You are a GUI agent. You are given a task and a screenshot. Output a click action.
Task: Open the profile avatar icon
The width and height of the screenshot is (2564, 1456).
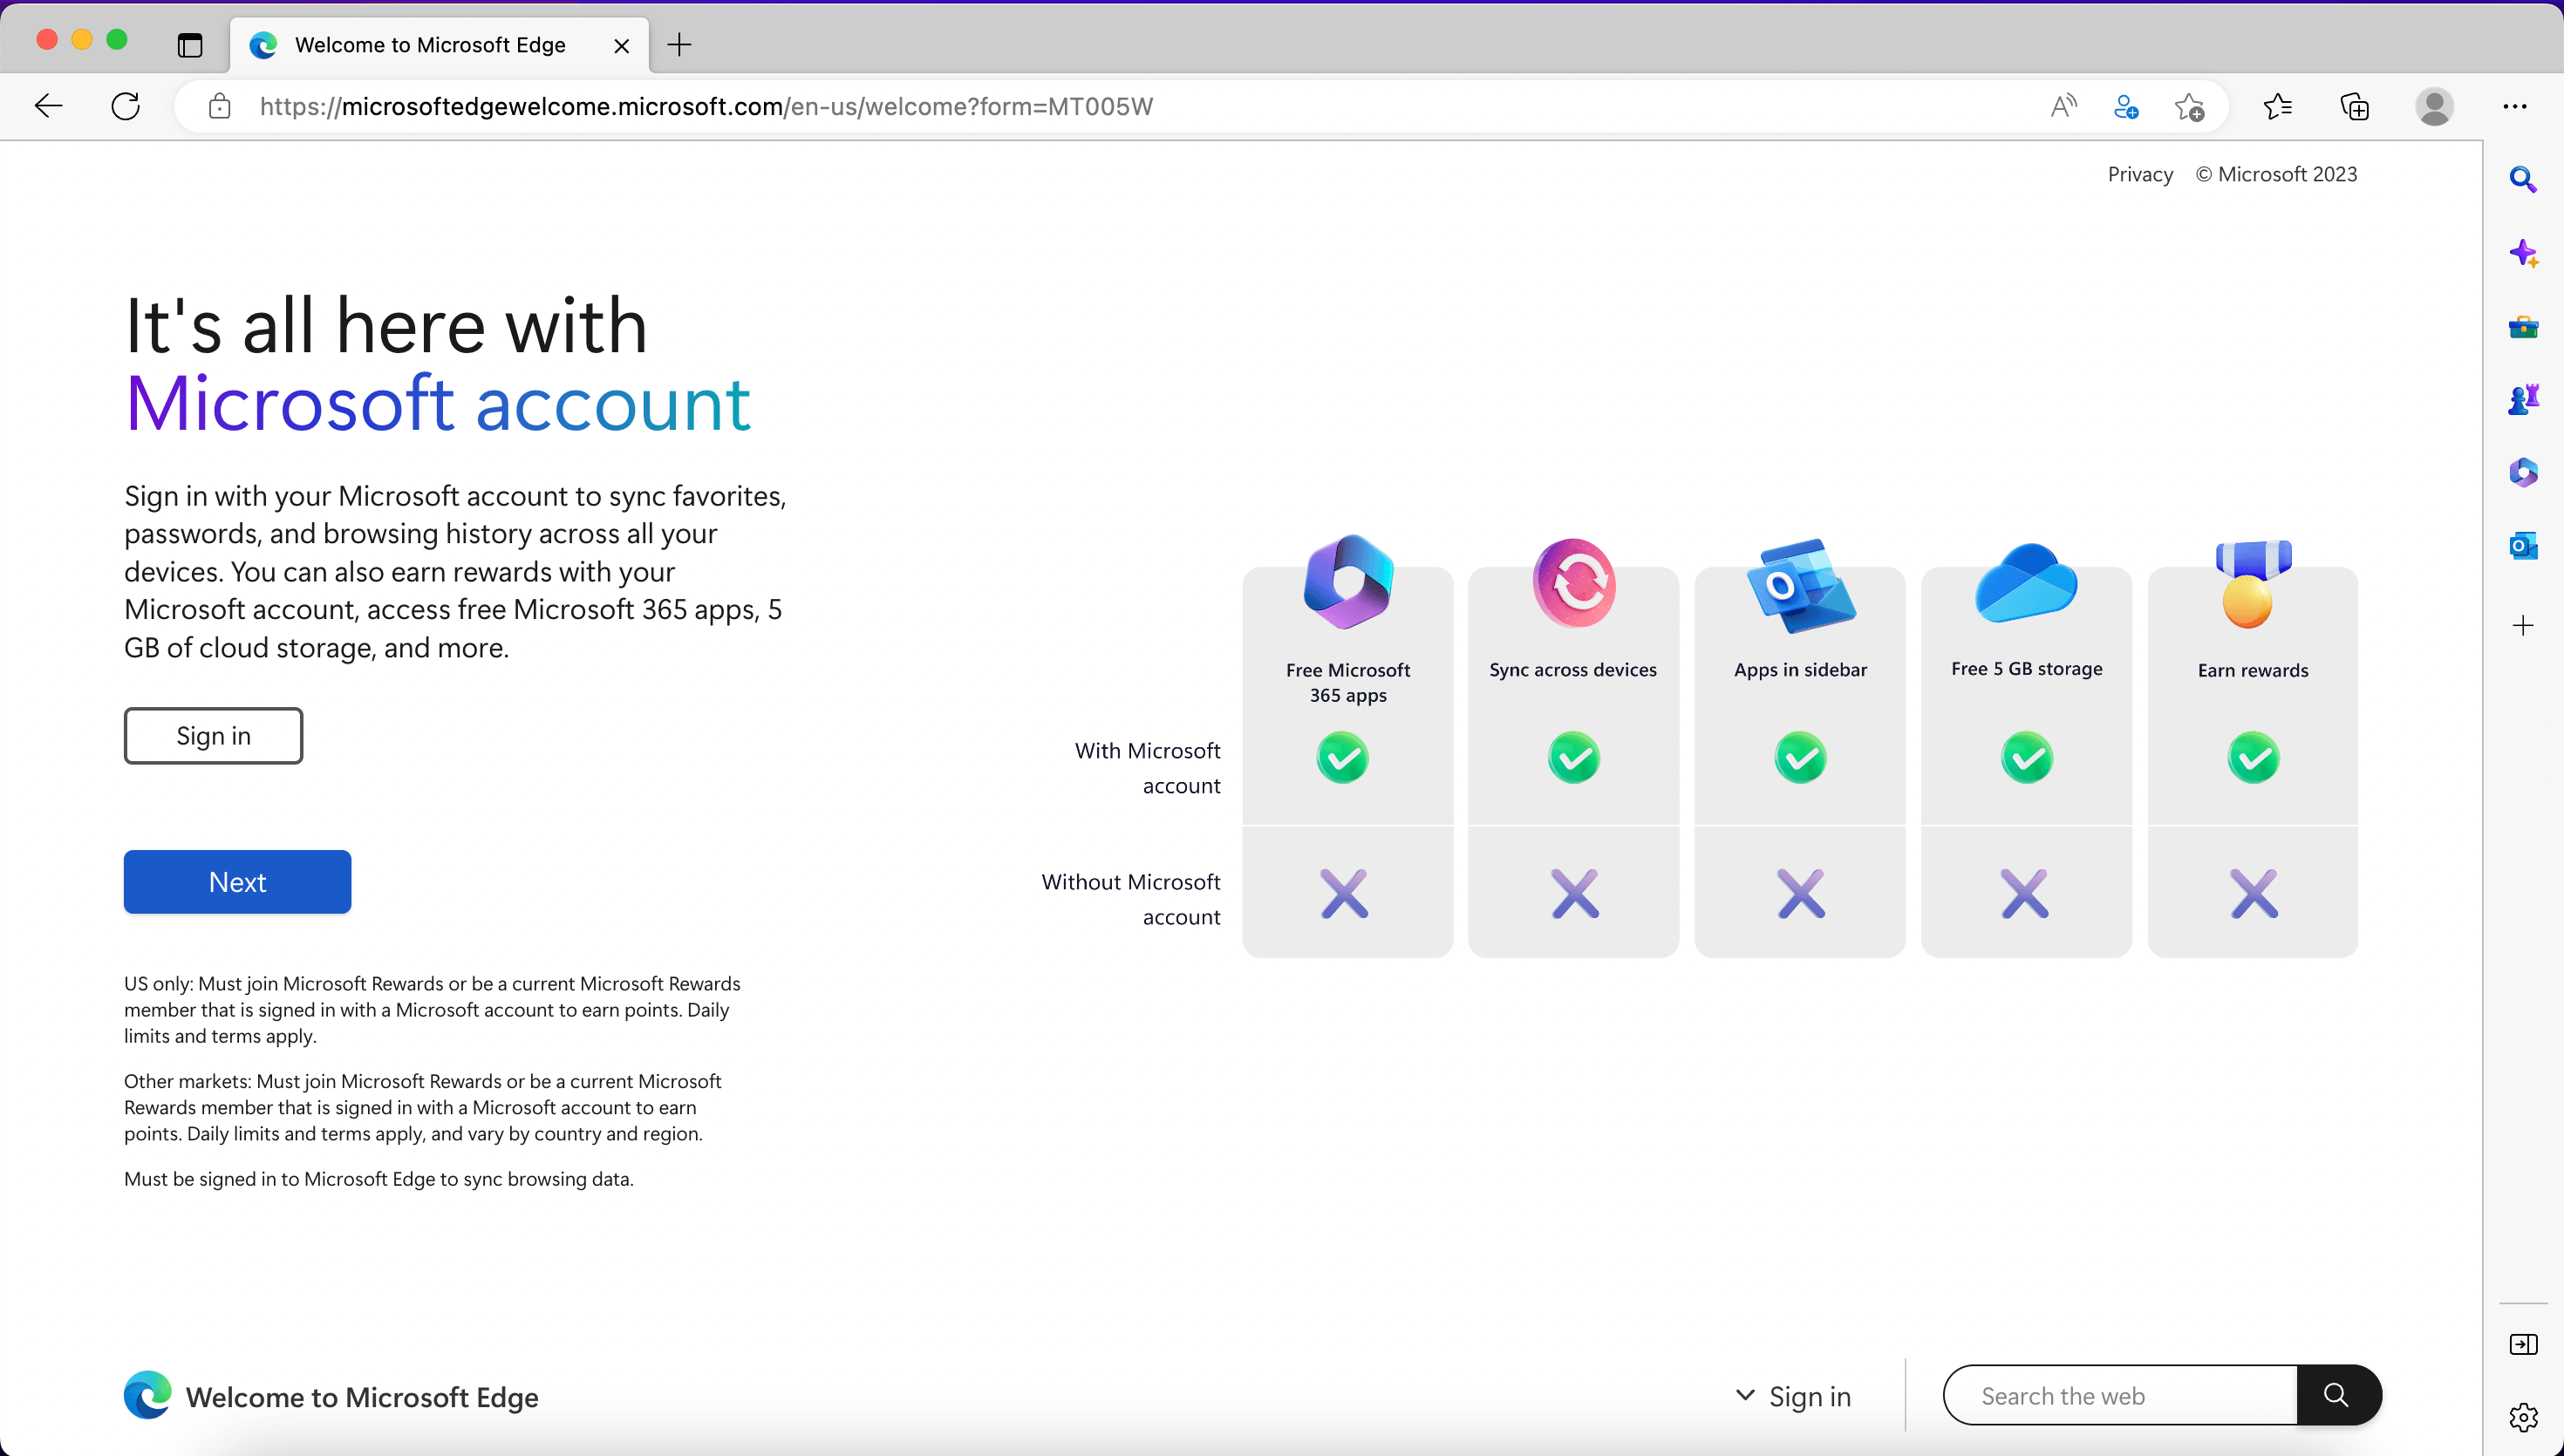(x=2434, y=106)
